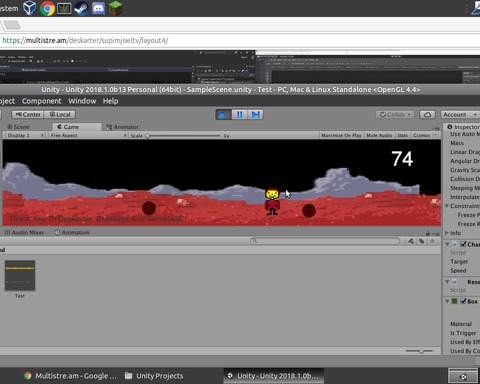The width and height of the screenshot is (480, 384).
Task: Disable the Box Collider checkbox
Action: (x=463, y=301)
